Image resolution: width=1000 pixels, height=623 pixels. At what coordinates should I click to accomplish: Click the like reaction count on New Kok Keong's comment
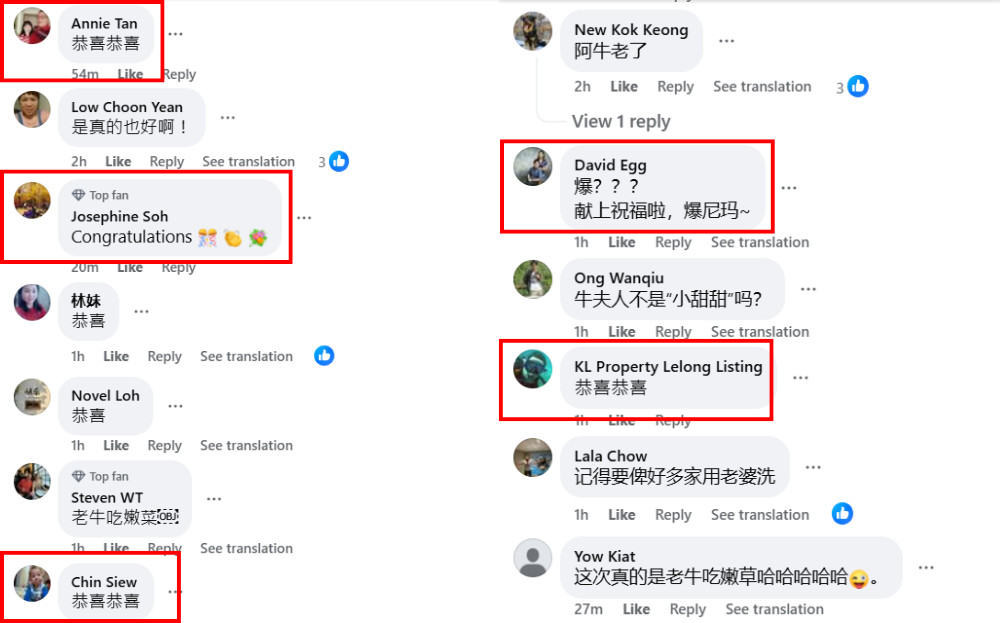[x=840, y=88]
